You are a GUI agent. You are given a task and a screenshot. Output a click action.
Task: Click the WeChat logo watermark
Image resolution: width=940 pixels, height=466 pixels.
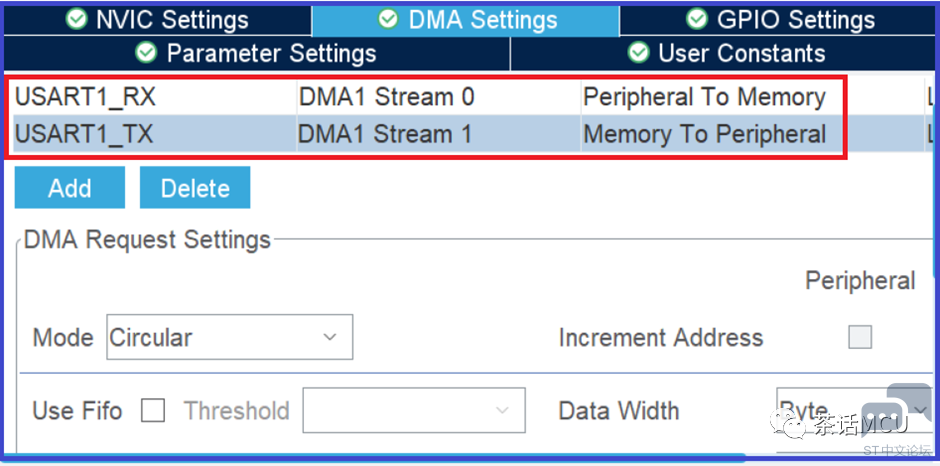(788, 424)
